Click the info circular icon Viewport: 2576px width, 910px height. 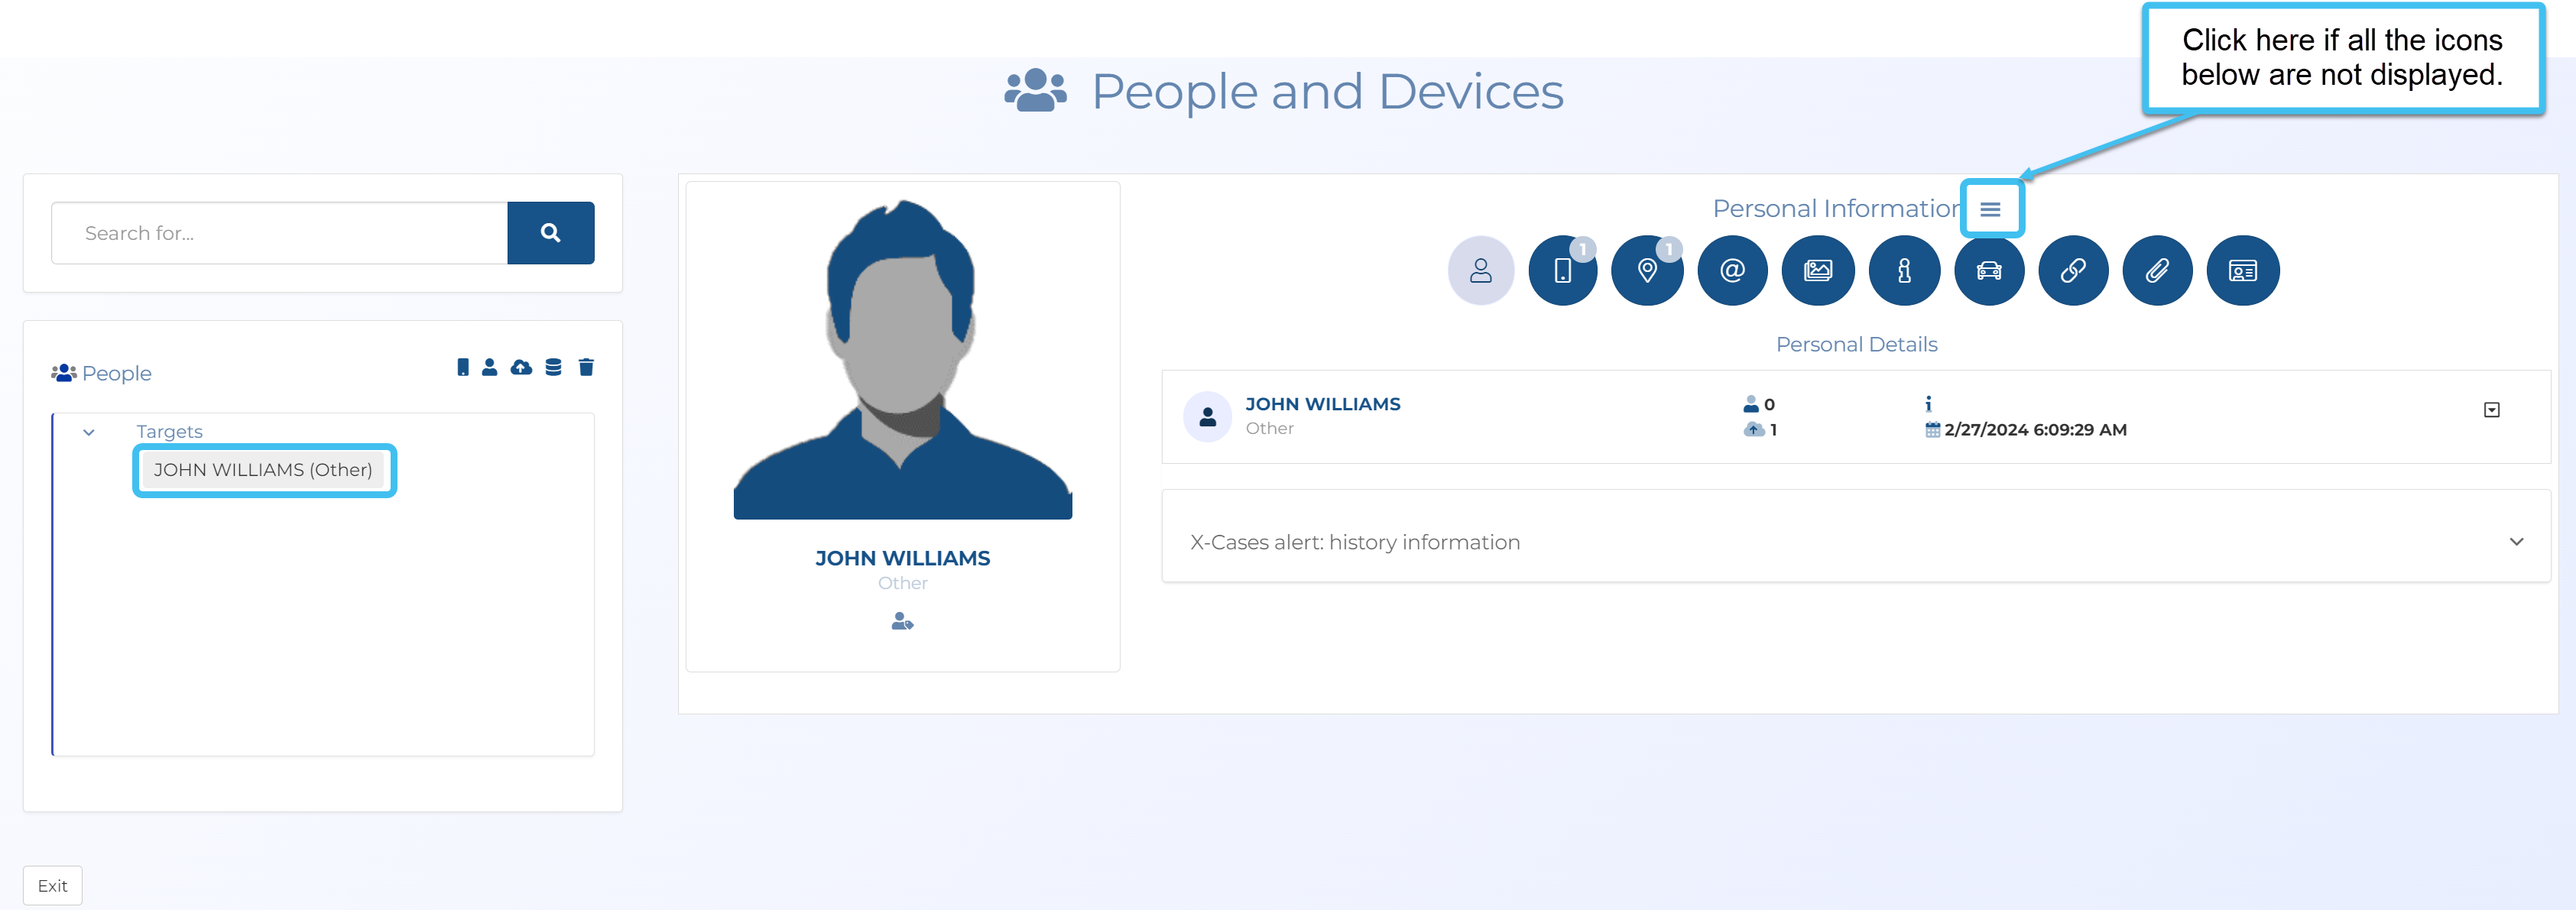[1904, 271]
